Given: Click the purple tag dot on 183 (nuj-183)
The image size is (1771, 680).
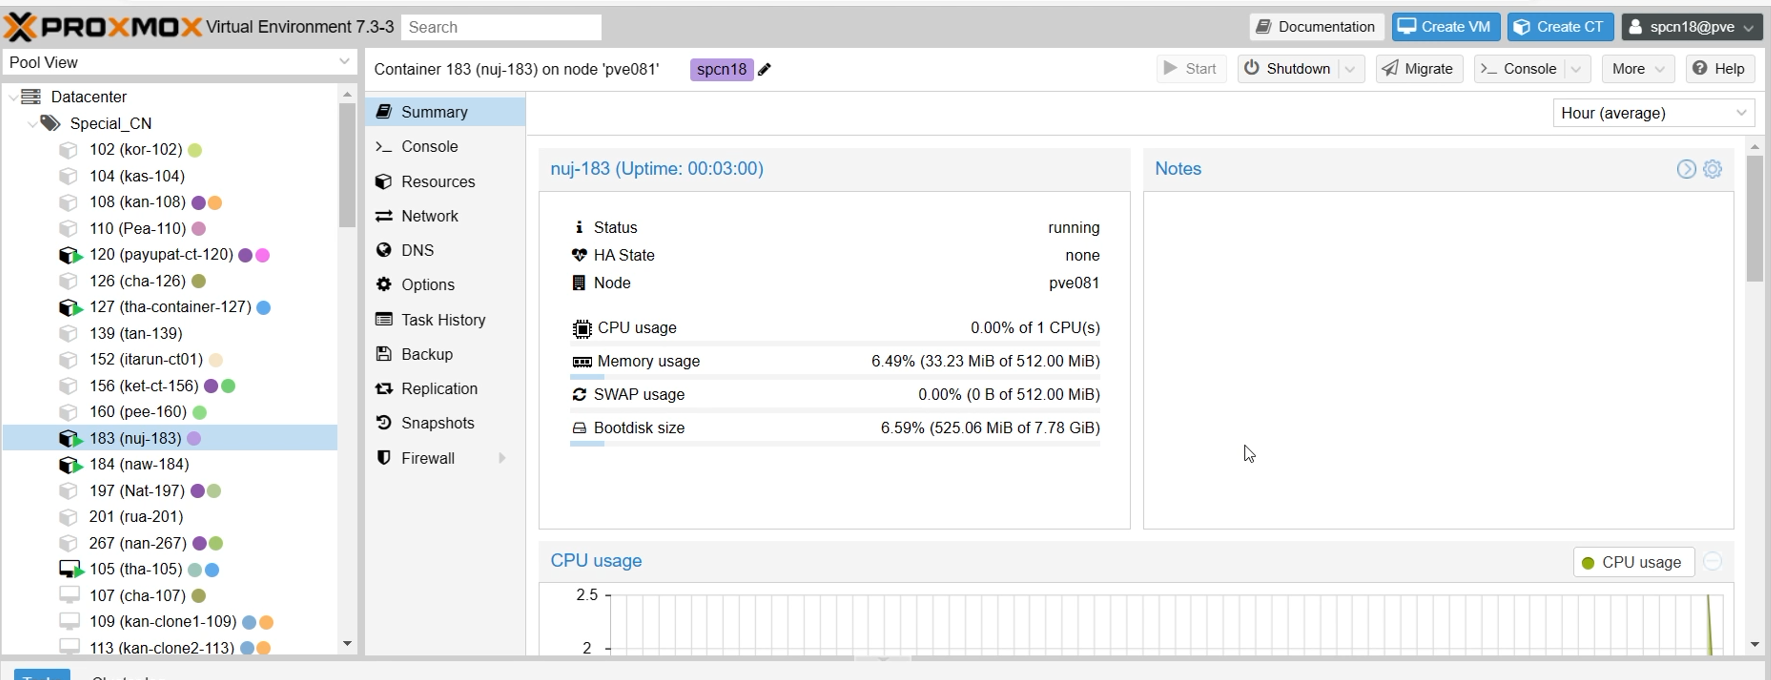Looking at the screenshot, I should point(194,438).
